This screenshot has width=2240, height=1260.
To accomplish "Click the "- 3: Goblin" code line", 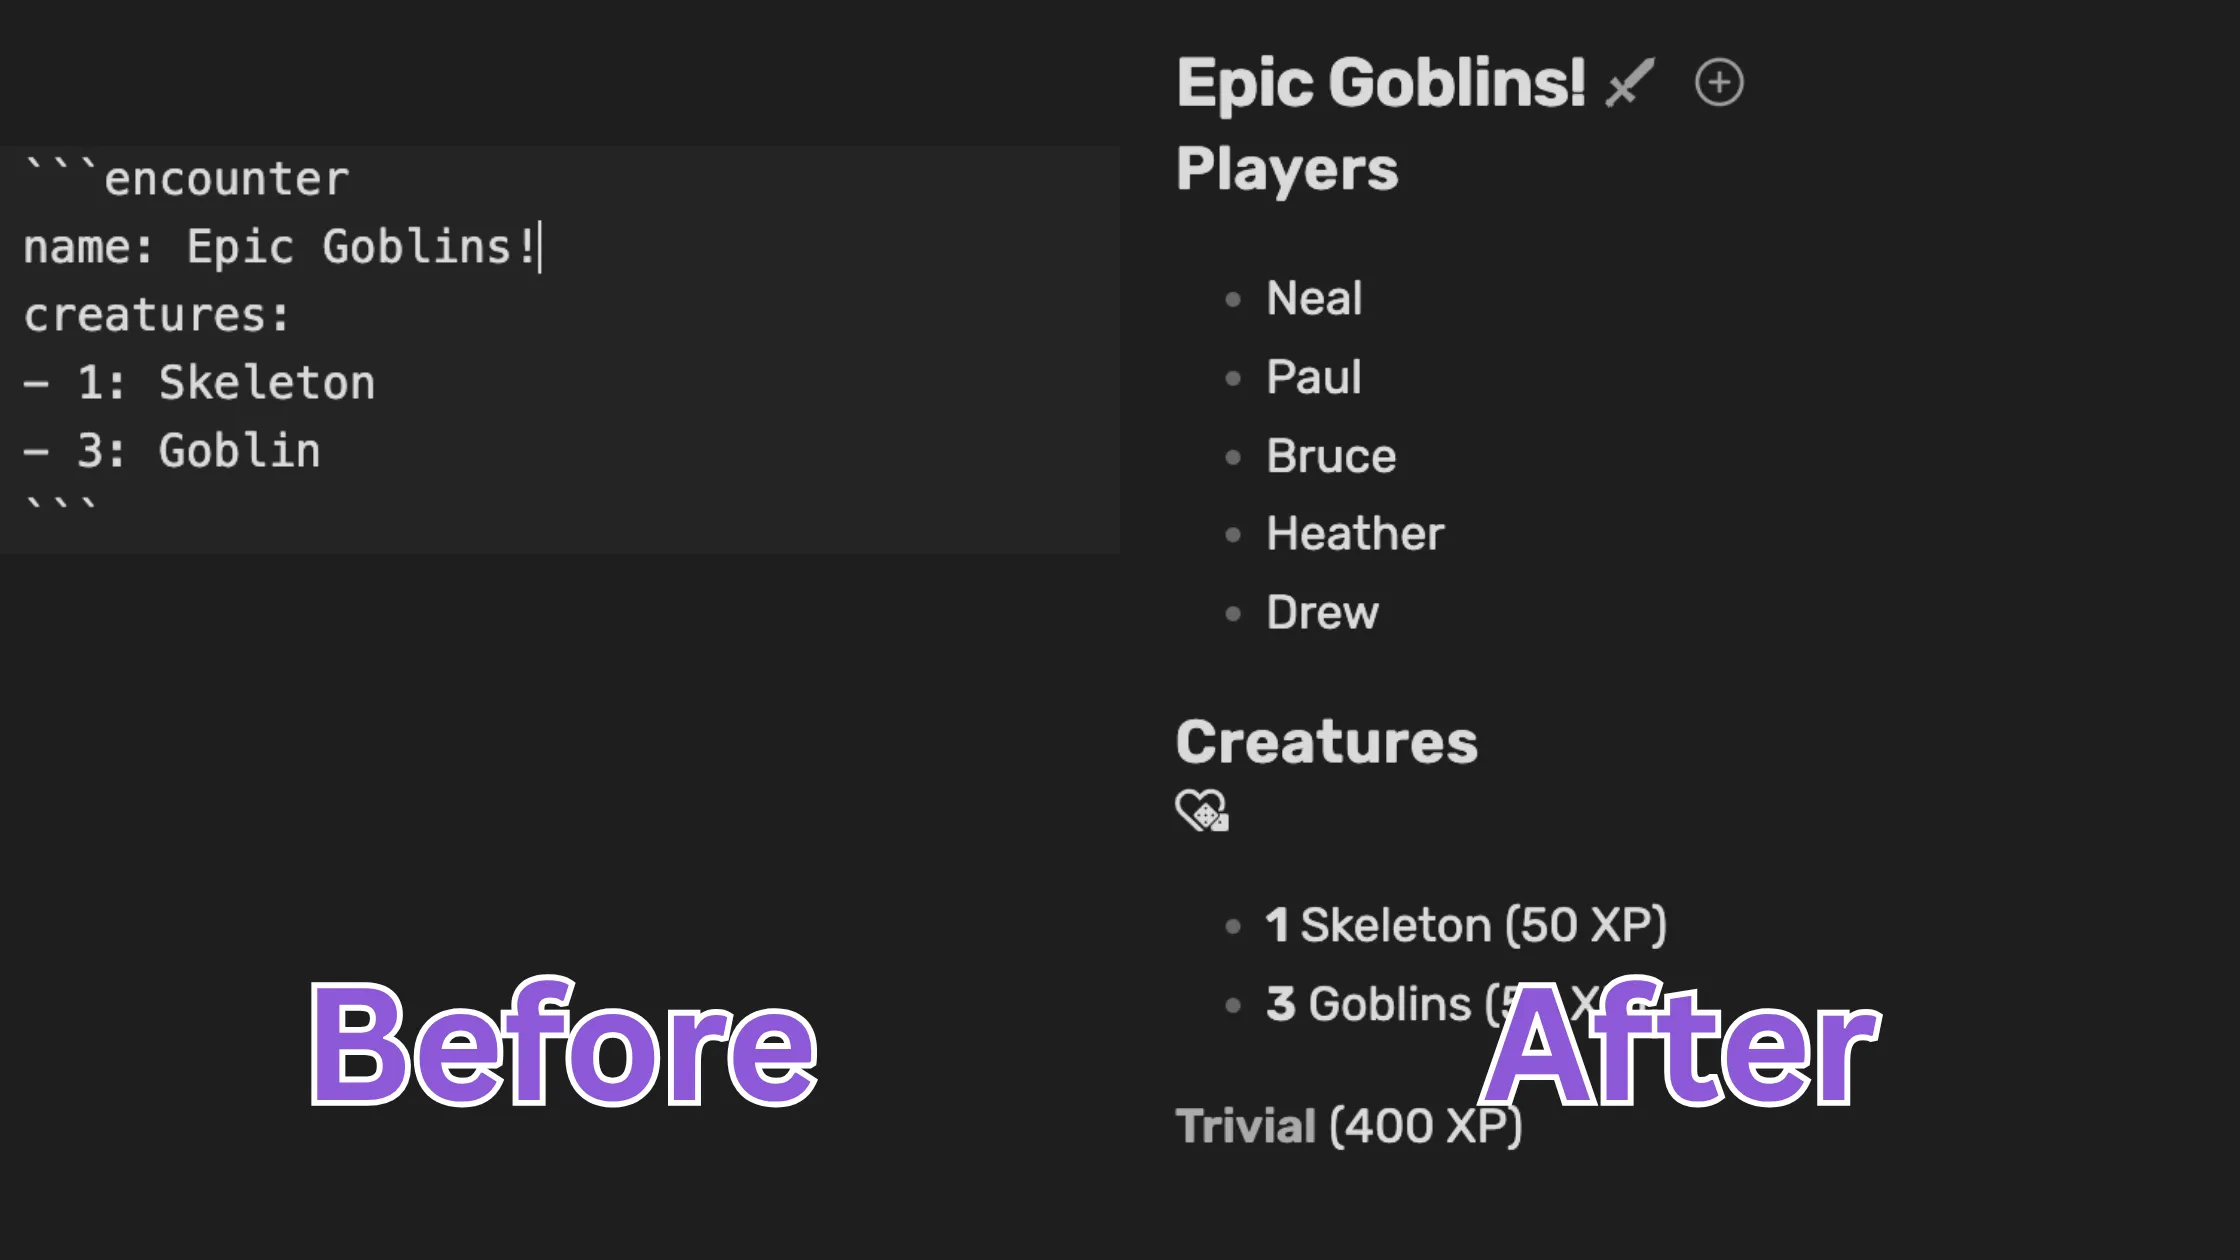I will (x=172, y=451).
